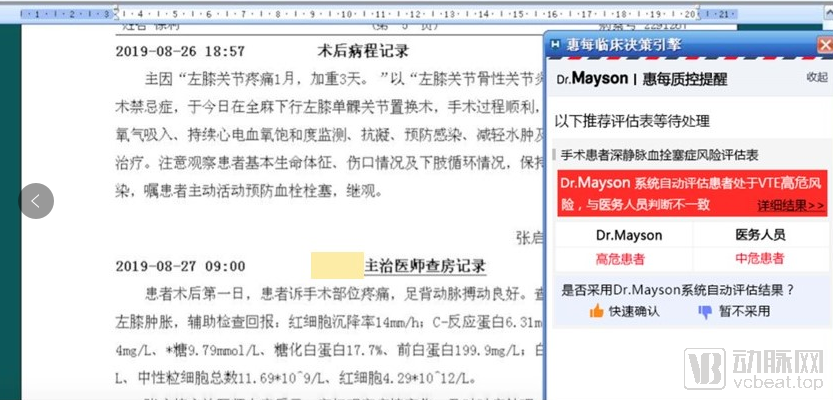
Task: Click the thumbs-down 暂不采用 icon
Action: [x=704, y=312]
